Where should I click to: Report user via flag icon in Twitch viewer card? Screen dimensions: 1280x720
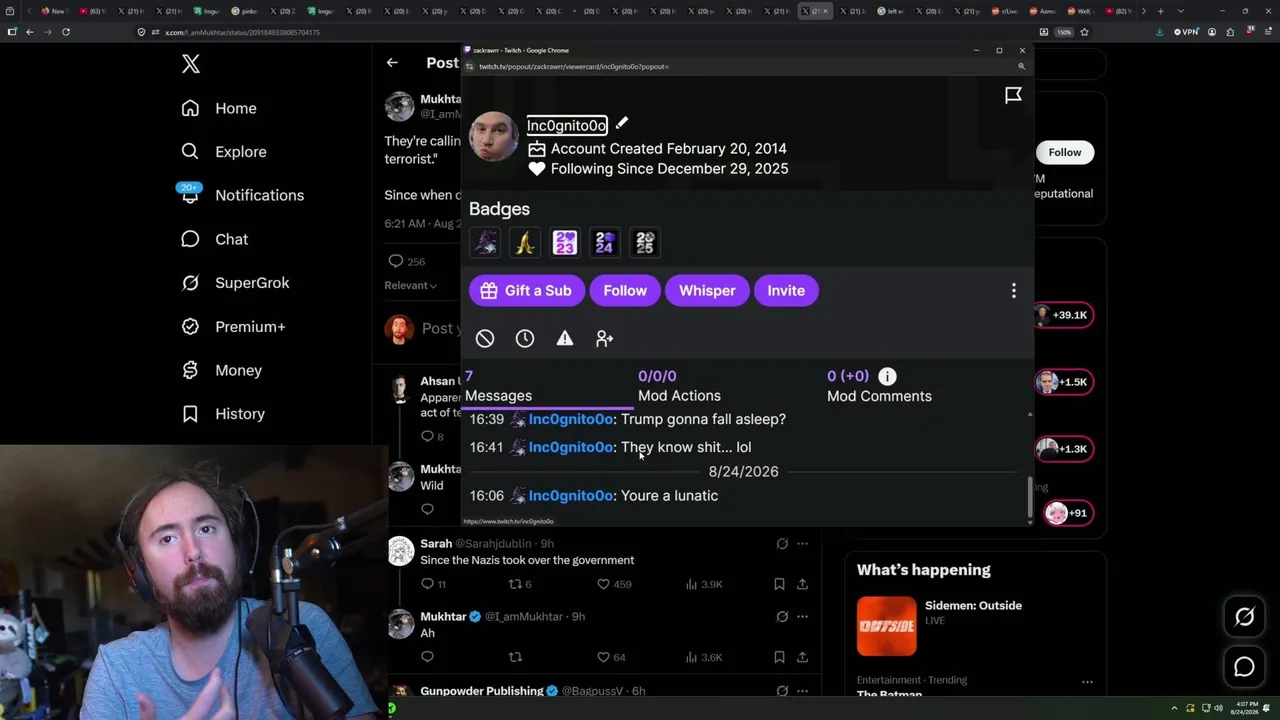pos(1013,95)
